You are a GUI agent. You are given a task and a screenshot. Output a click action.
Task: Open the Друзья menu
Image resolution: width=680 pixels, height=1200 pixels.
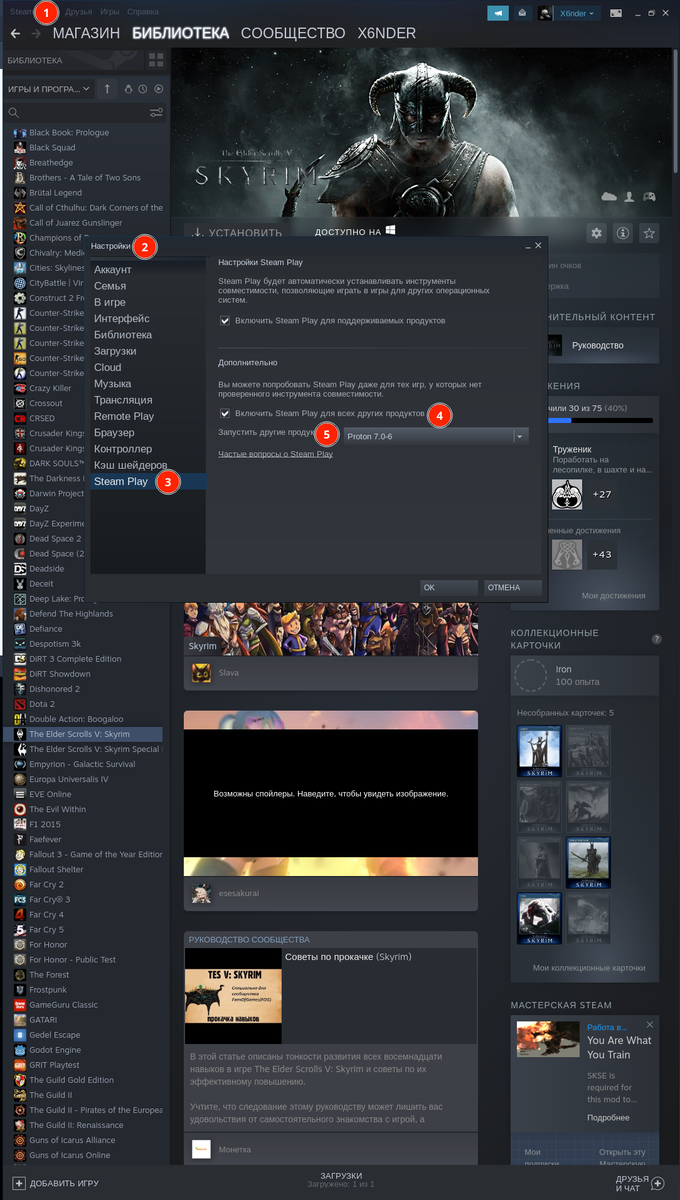79,12
